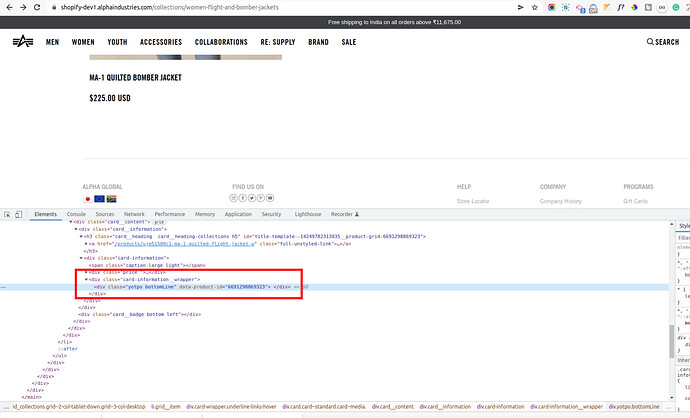
Task: Open the Pinterest social icon
Action: [x=261, y=198]
